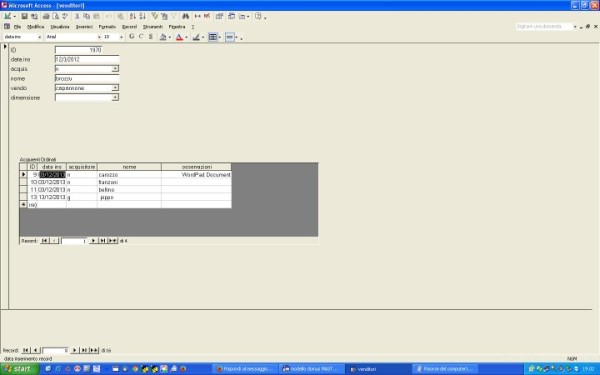600x375 pixels.
Task: Sort ascending using the A-Z icon
Action: click(x=132, y=16)
